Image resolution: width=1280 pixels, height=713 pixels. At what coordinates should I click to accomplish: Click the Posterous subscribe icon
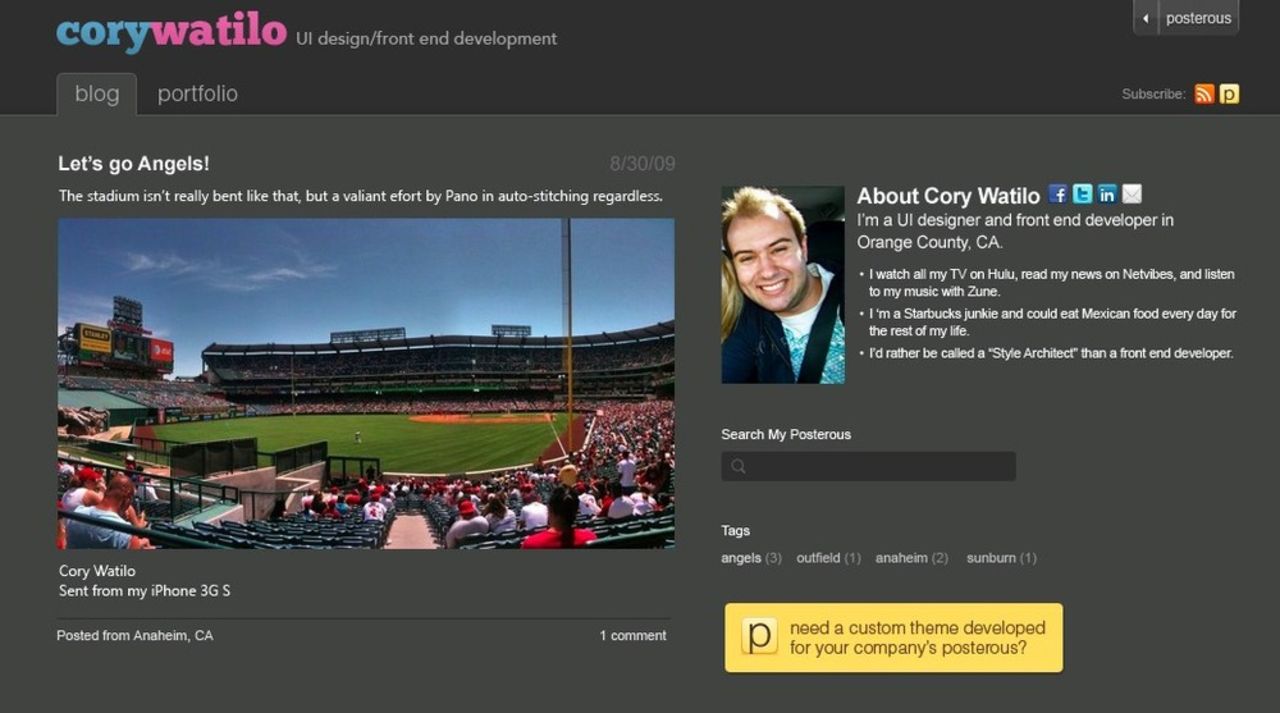(1229, 94)
